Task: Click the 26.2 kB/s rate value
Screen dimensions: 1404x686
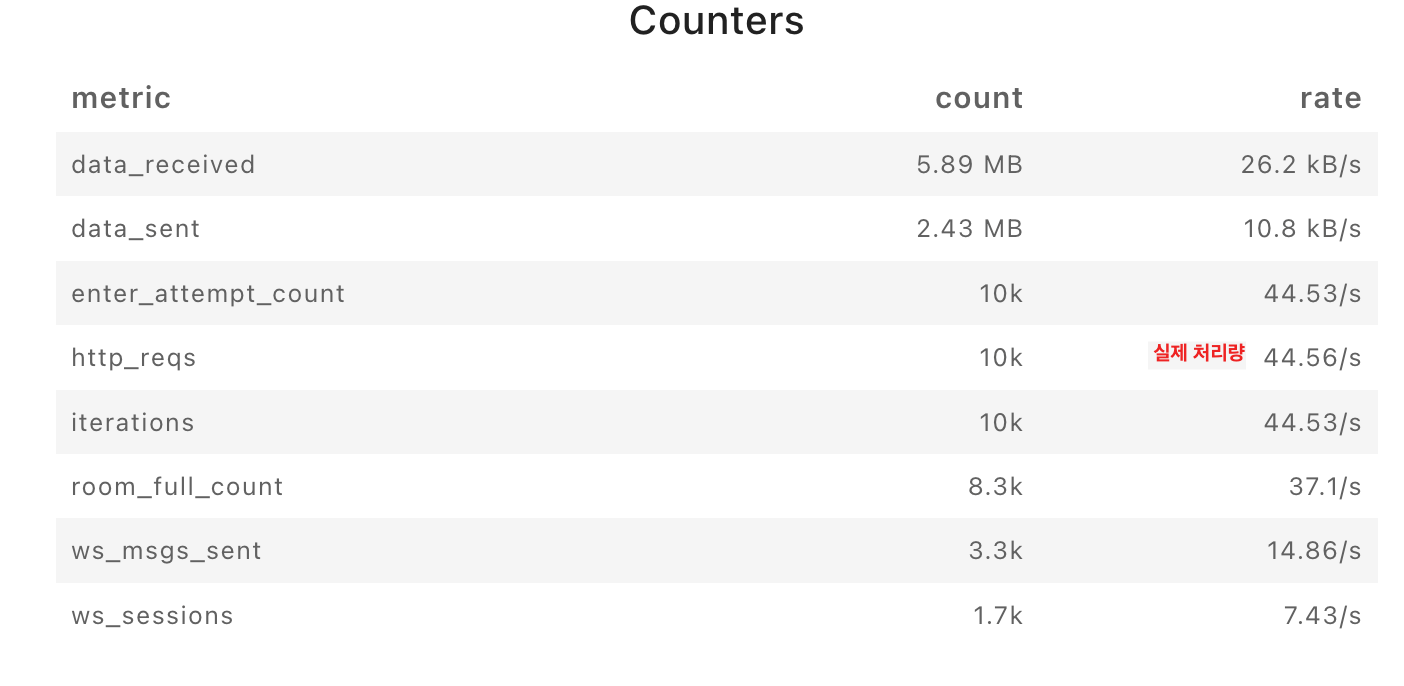Action: [1301, 165]
